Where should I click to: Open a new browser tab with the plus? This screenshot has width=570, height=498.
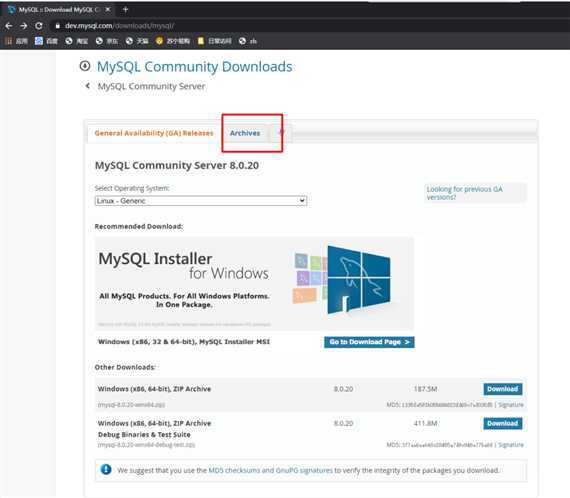pyautogui.click(x=125, y=9)
